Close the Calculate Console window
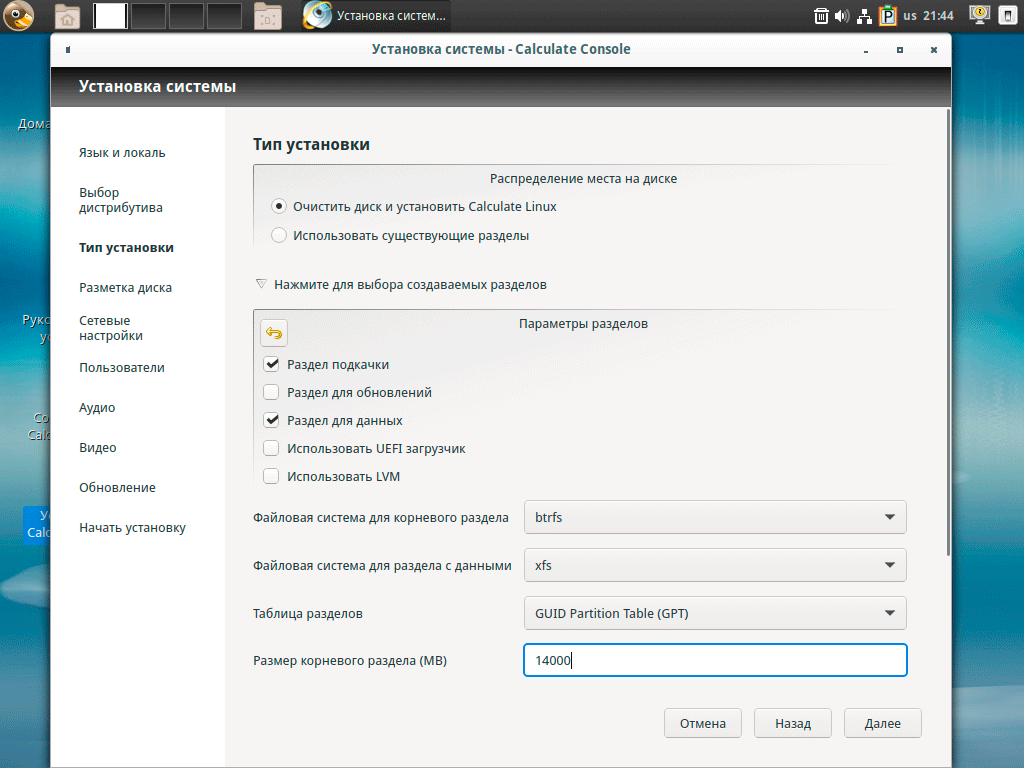 pos(934,50)
